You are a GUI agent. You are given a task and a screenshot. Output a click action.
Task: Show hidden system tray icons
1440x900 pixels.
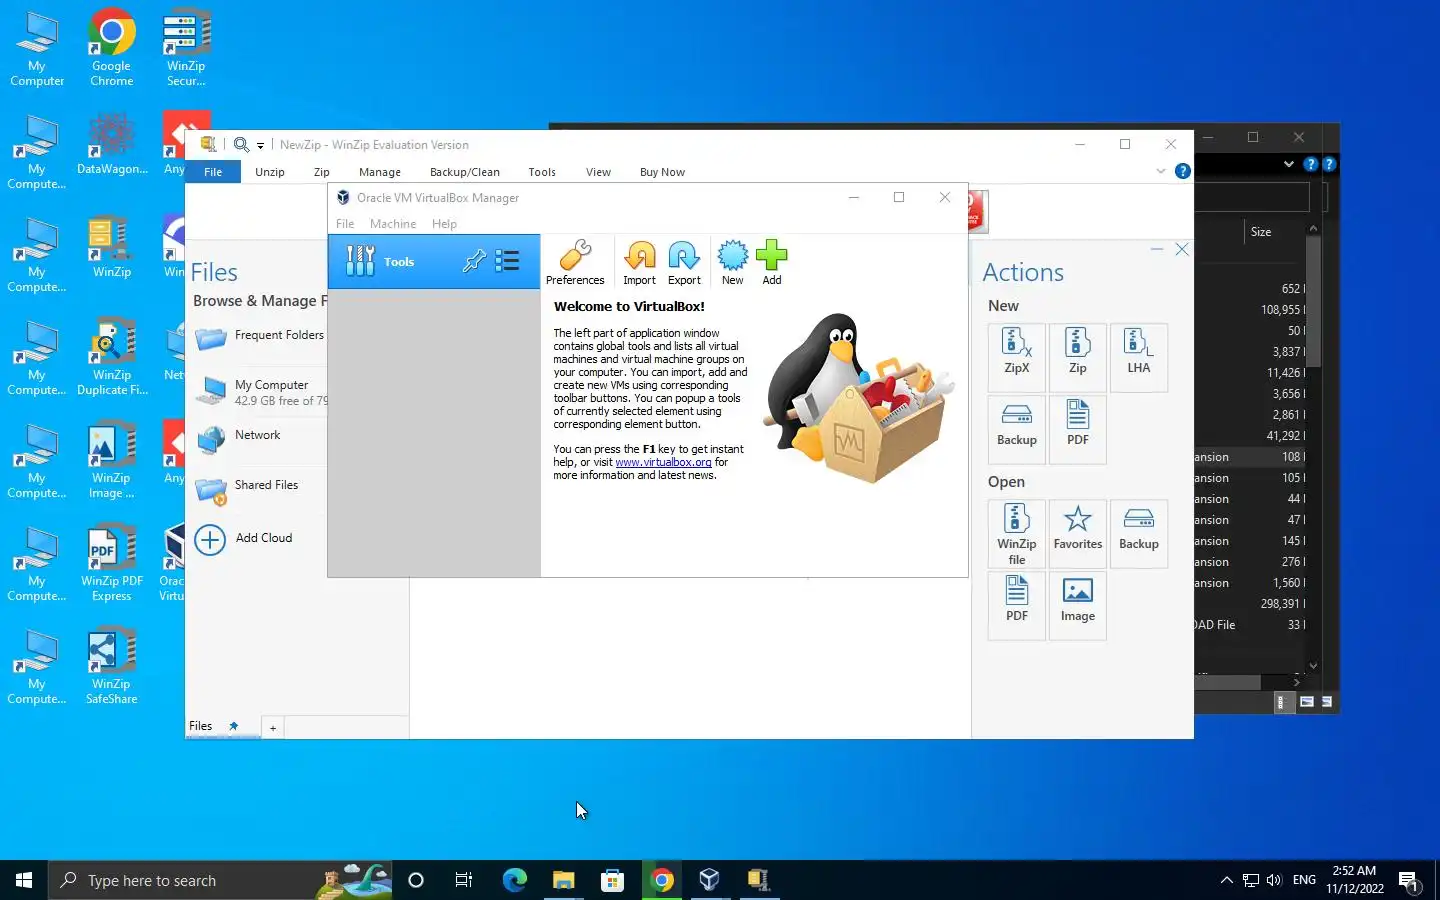coord(1226,880)
